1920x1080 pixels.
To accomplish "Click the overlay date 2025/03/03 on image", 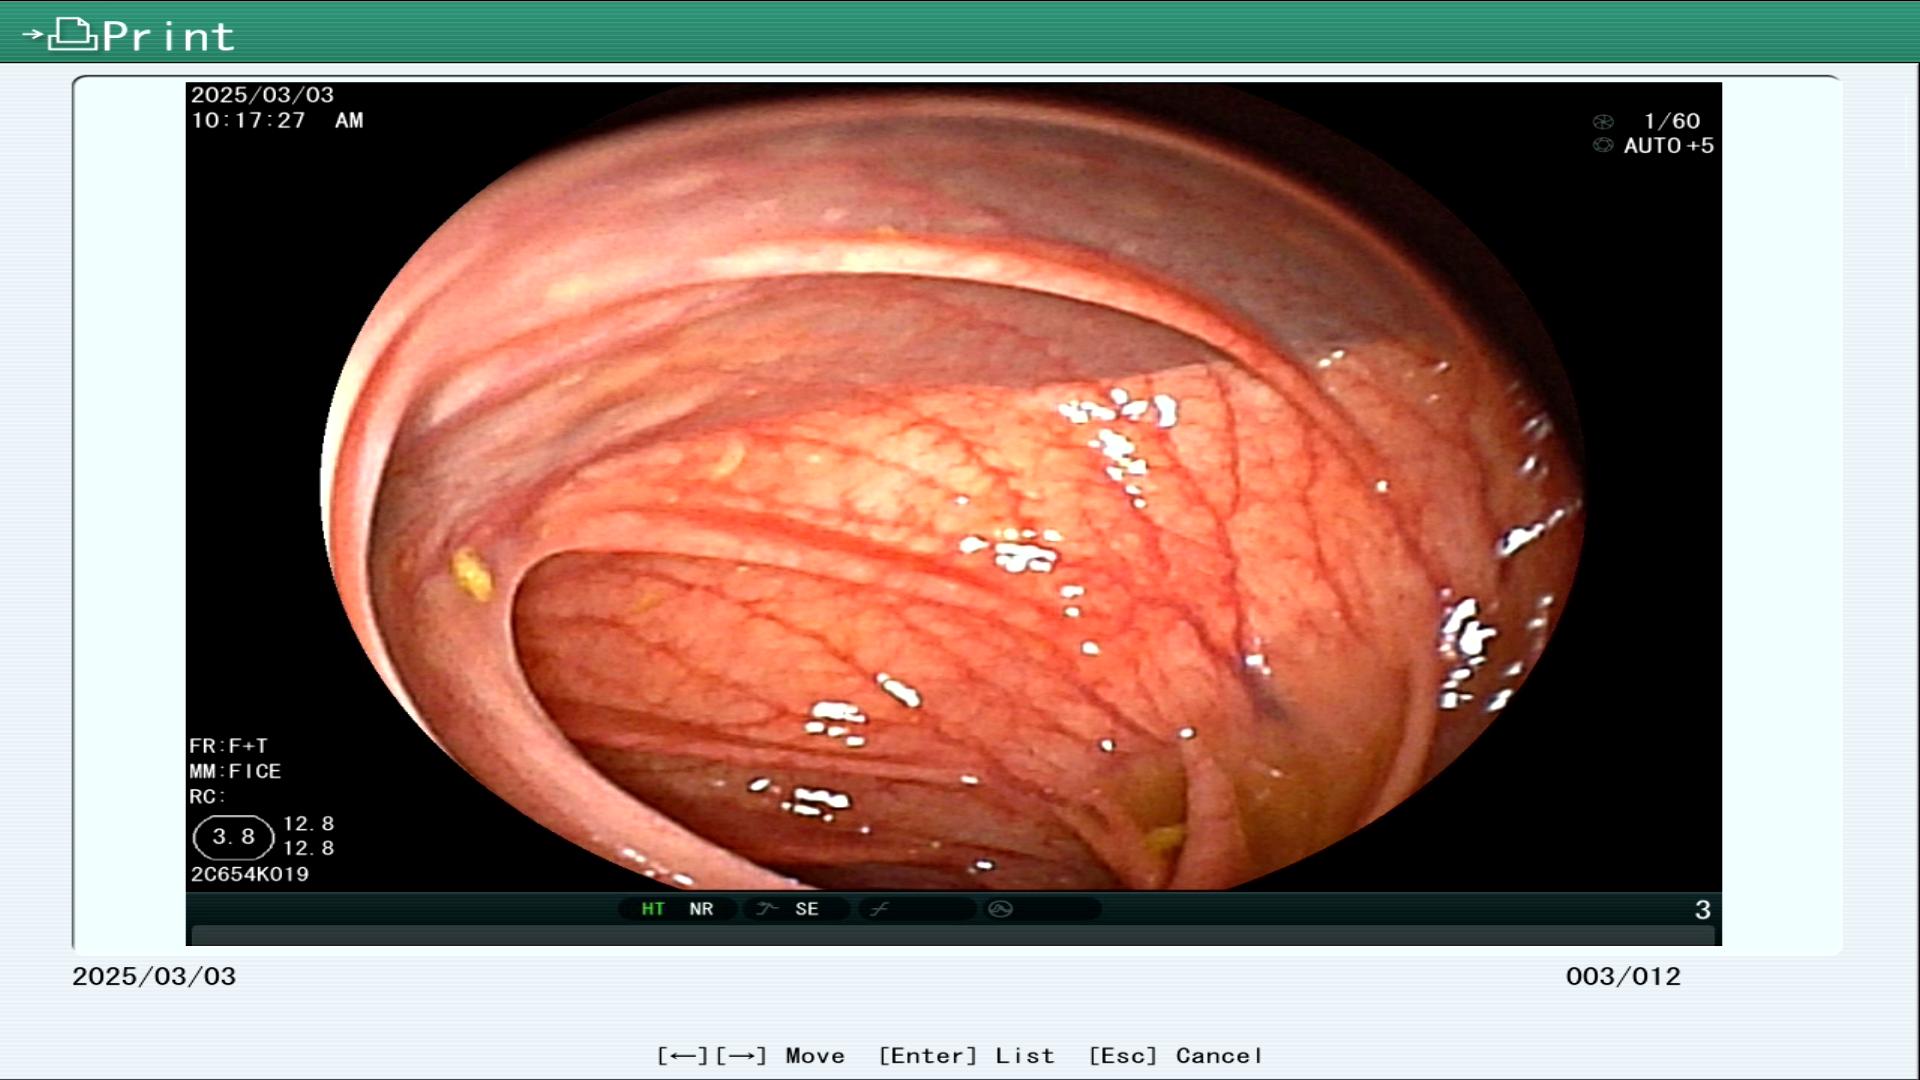I will pos(262,95).
